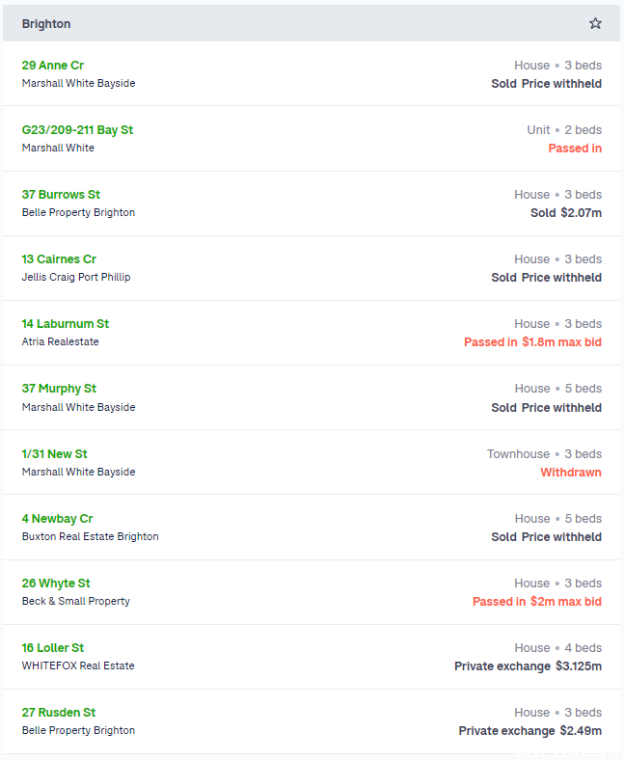This screenshot has height=760, width=624.
Task: Select the 1/31 New St townhouse link
Action: [x=54, y=454]
